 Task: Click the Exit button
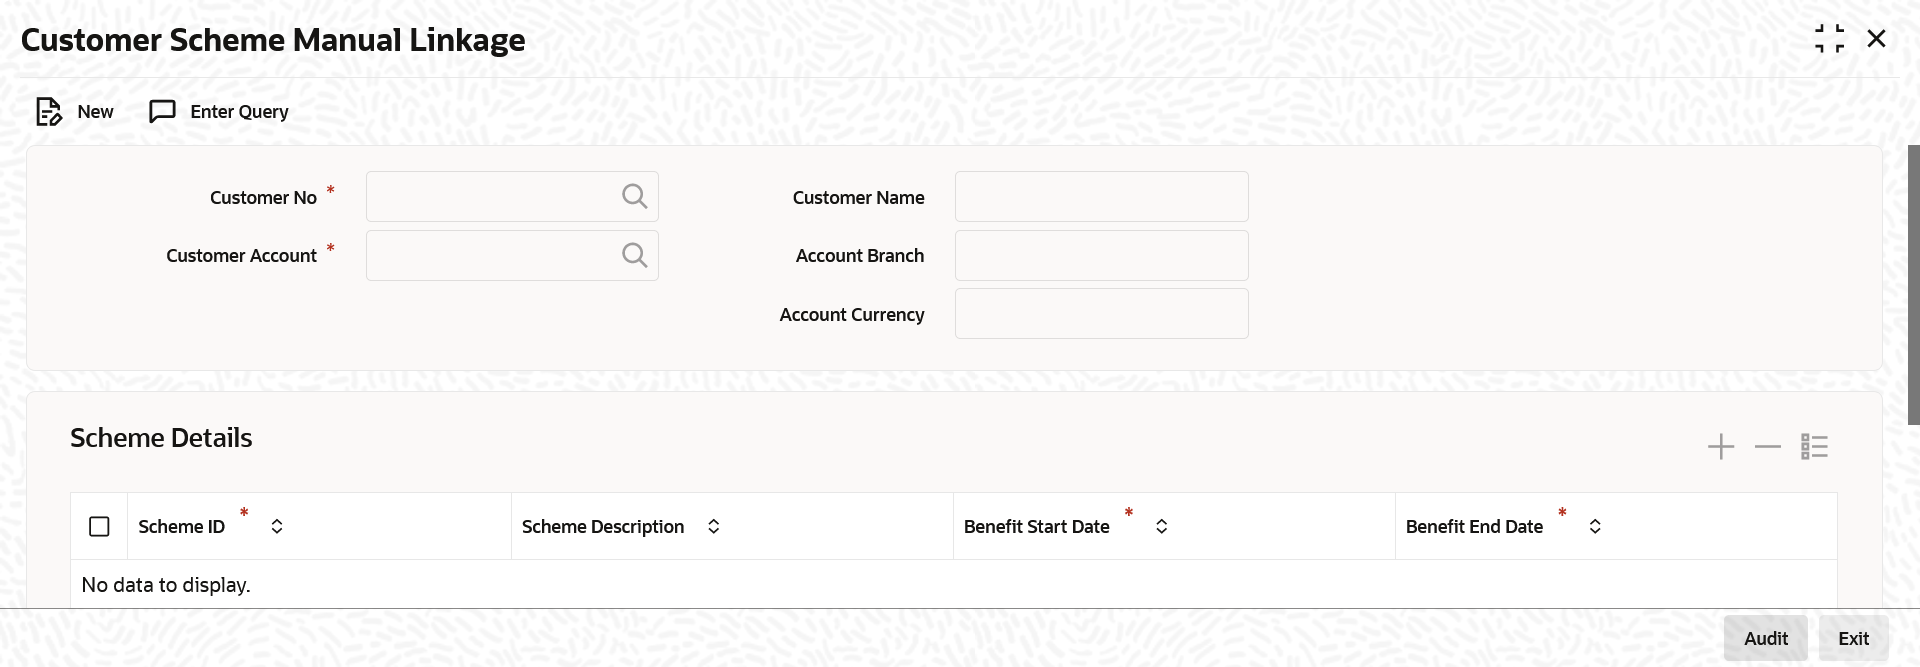point(1853,638)
